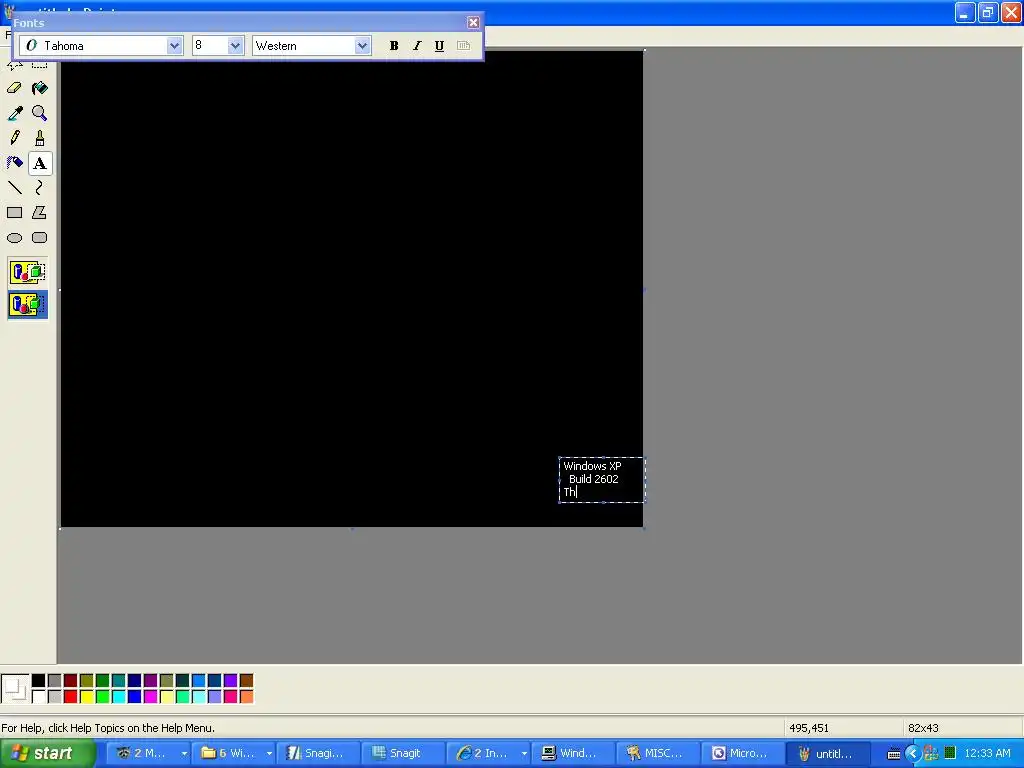The width and height of the screenshot is (1024, 768).
Task: Select the Pick Color eyedropper tool
Action: 14,113
